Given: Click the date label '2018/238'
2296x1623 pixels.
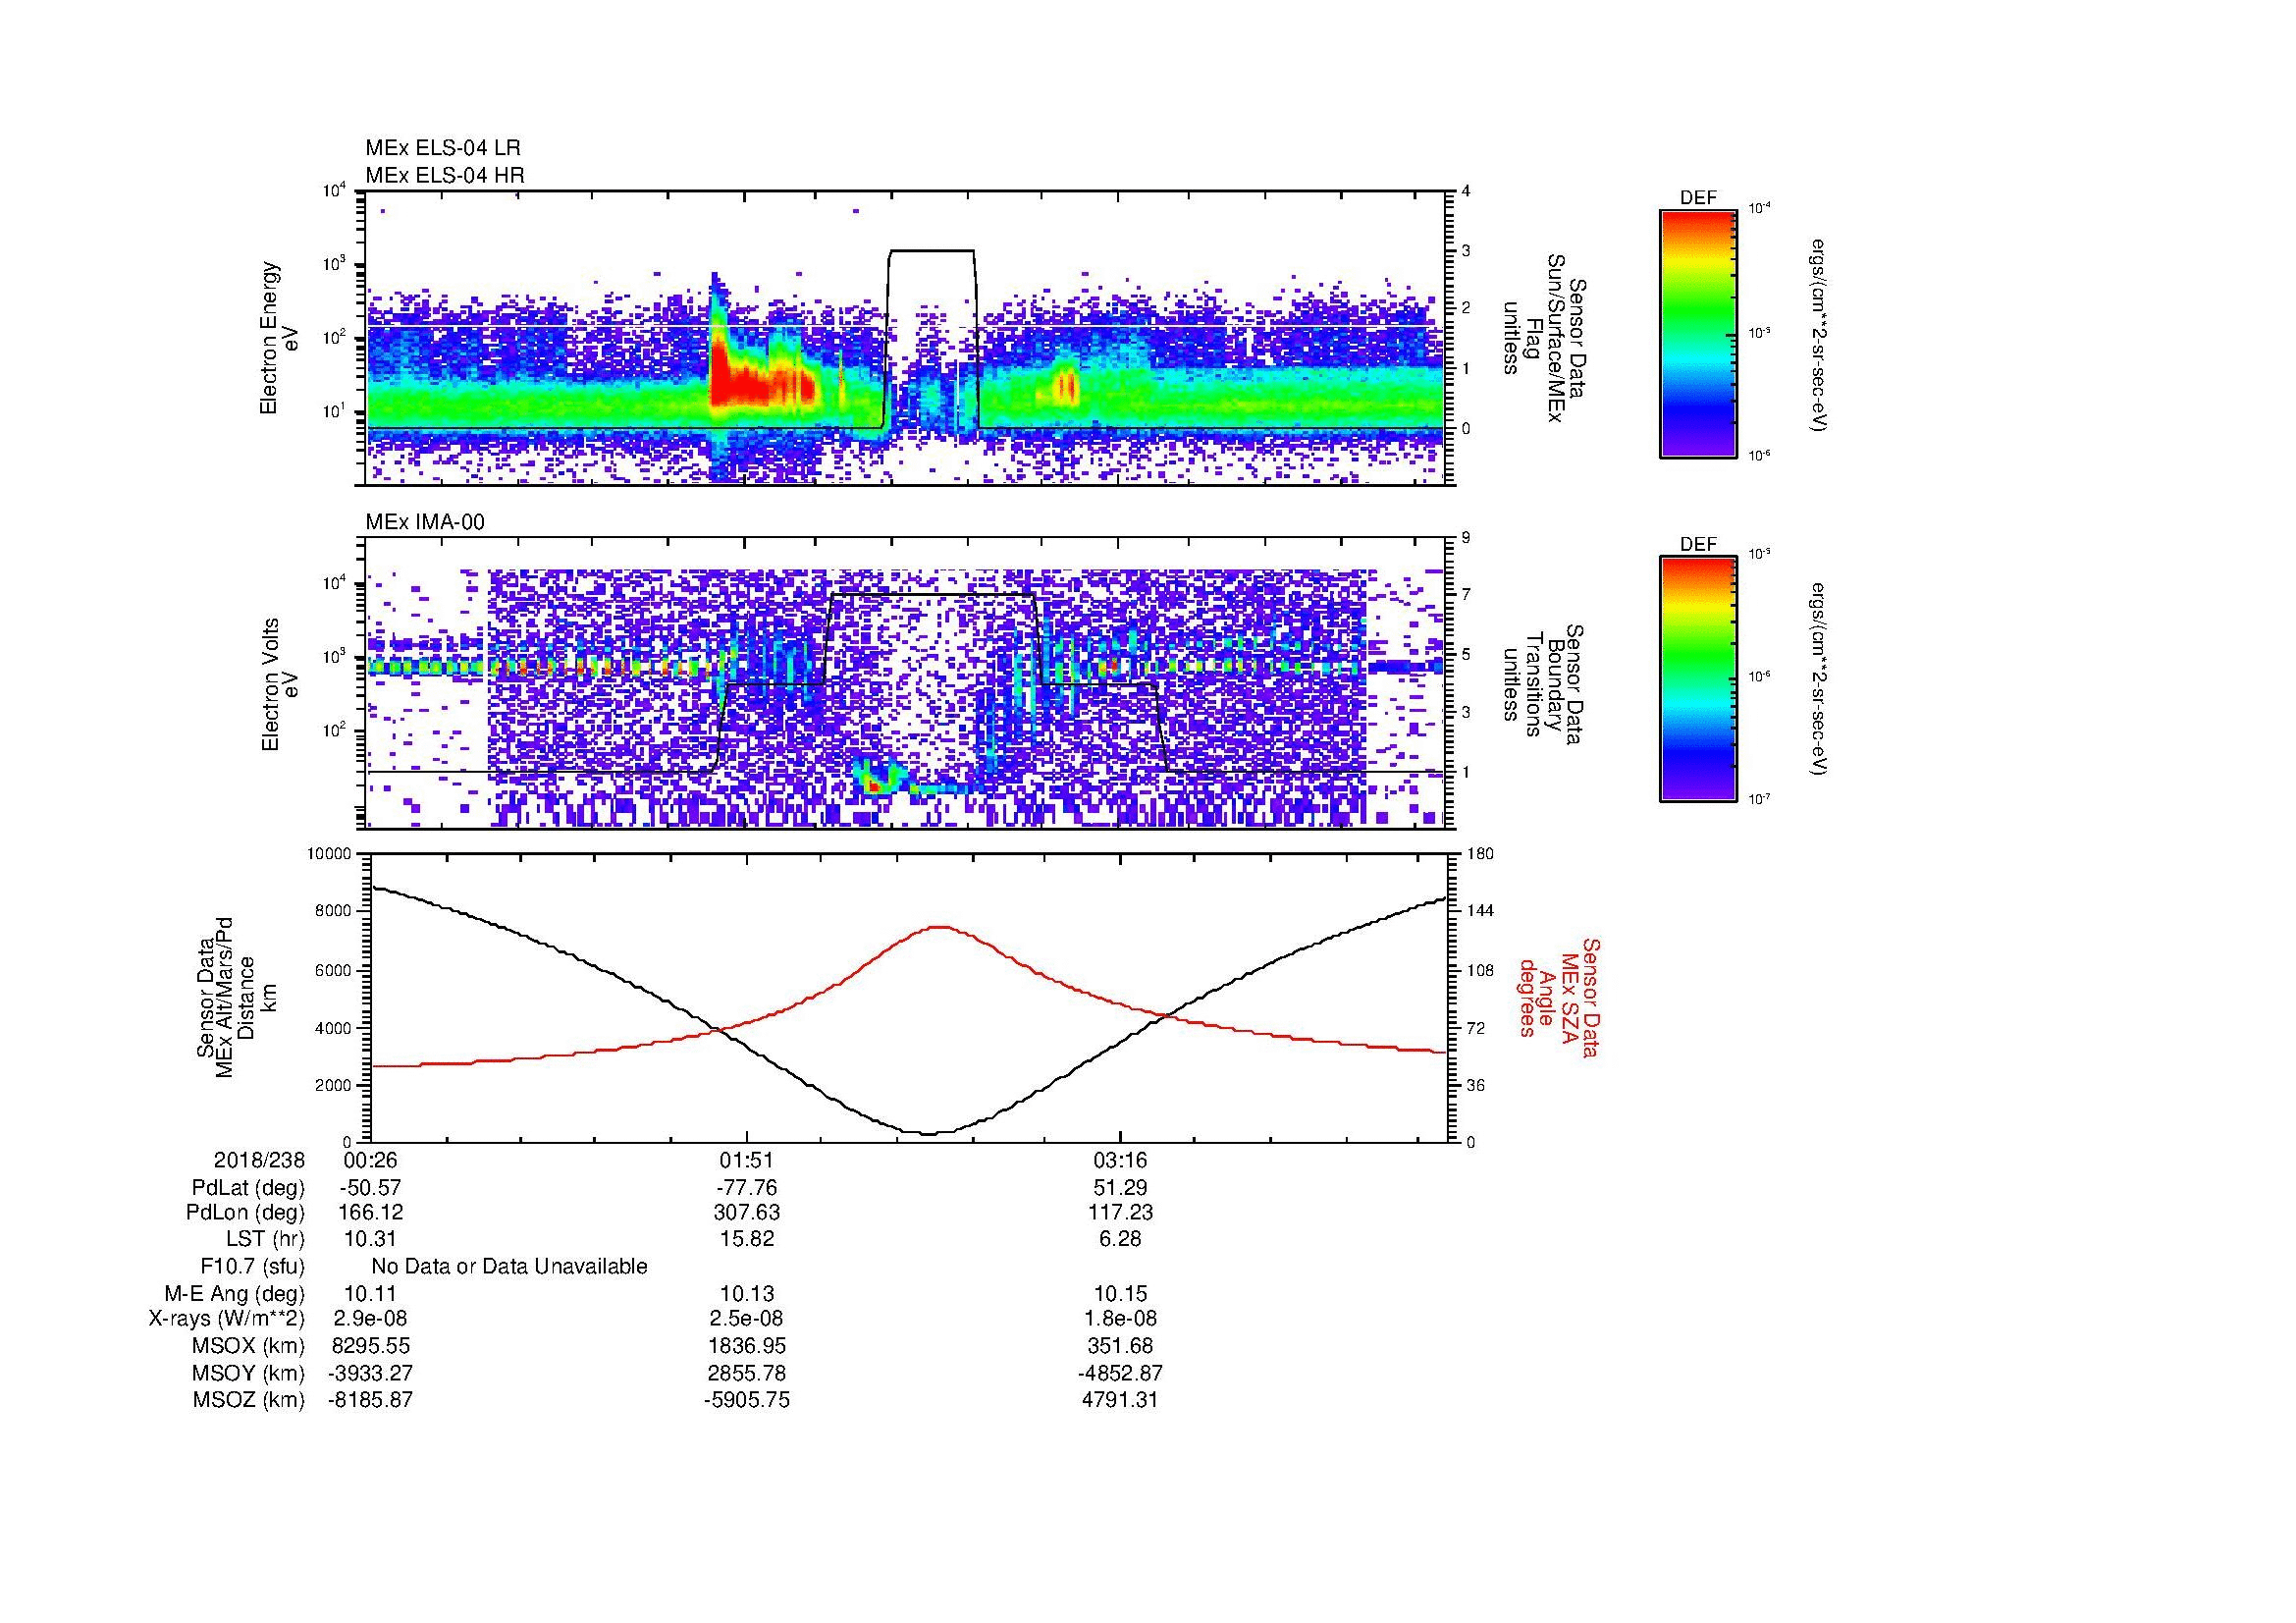Looking at the screenshot, I should (259, 1161).
